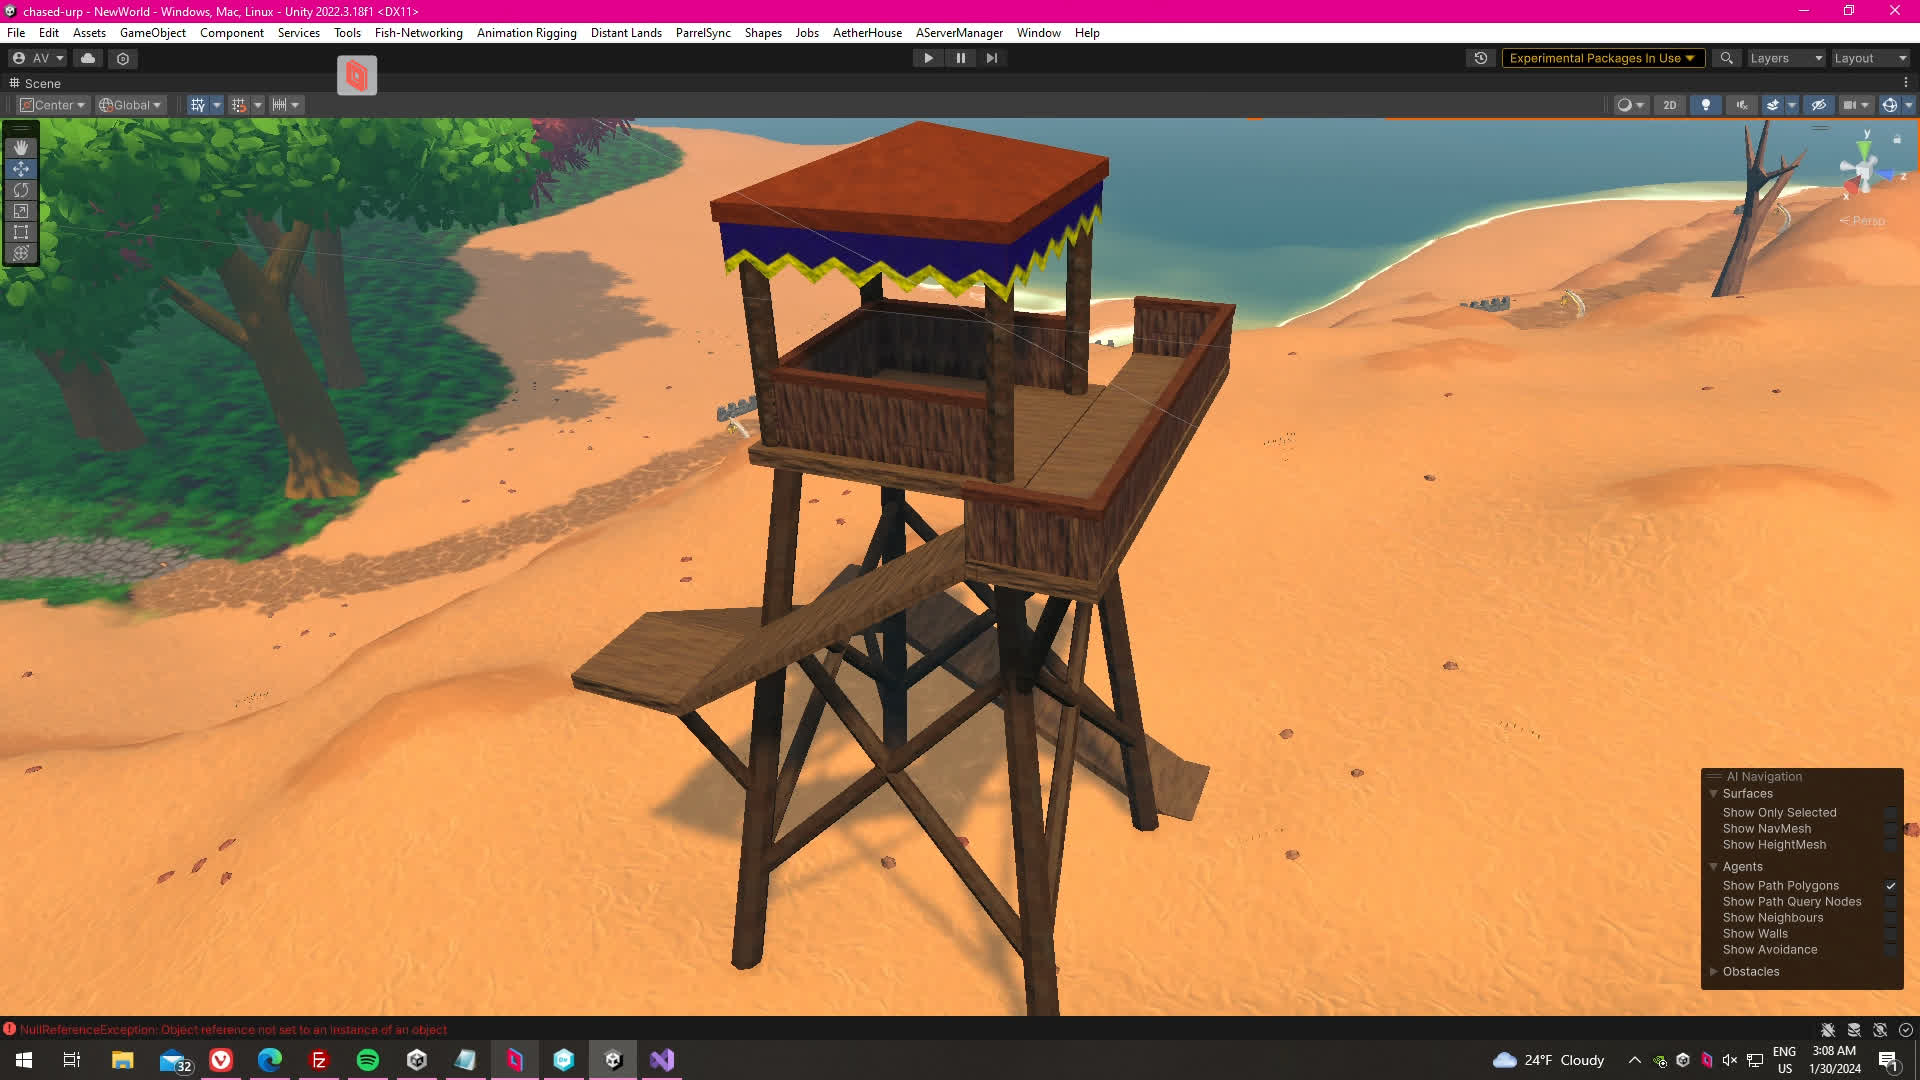Image resolution: width=1920 pixels, height=1080 pixels.
Task: Open the Layers dropdown
Action: coord(1786,58)
